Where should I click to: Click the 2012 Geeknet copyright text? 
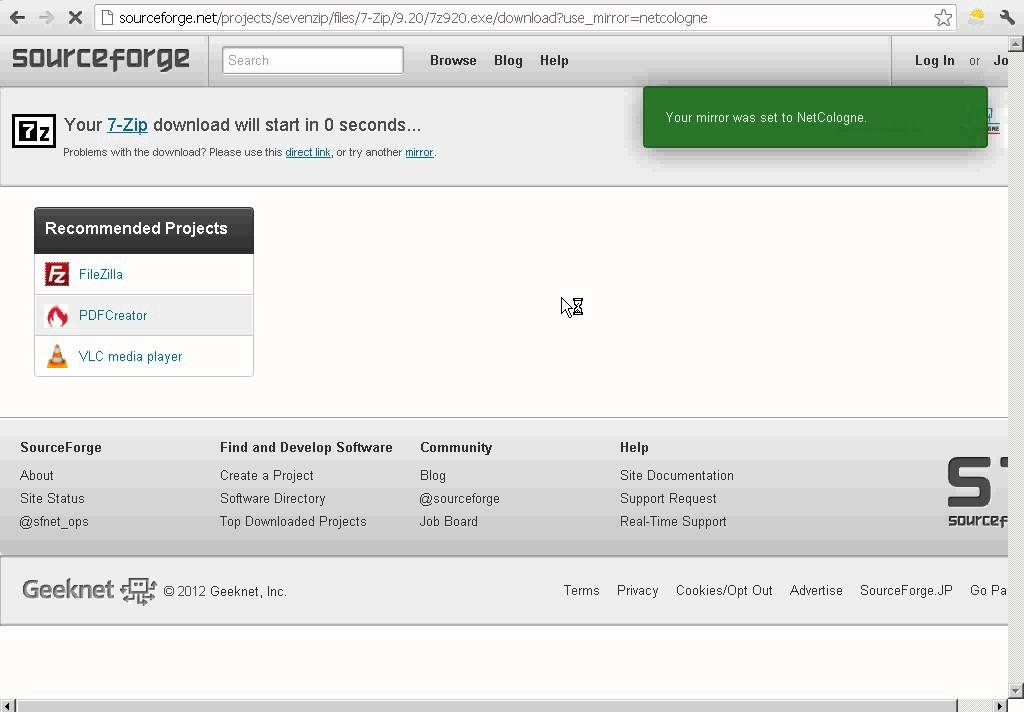pos(225,591)
